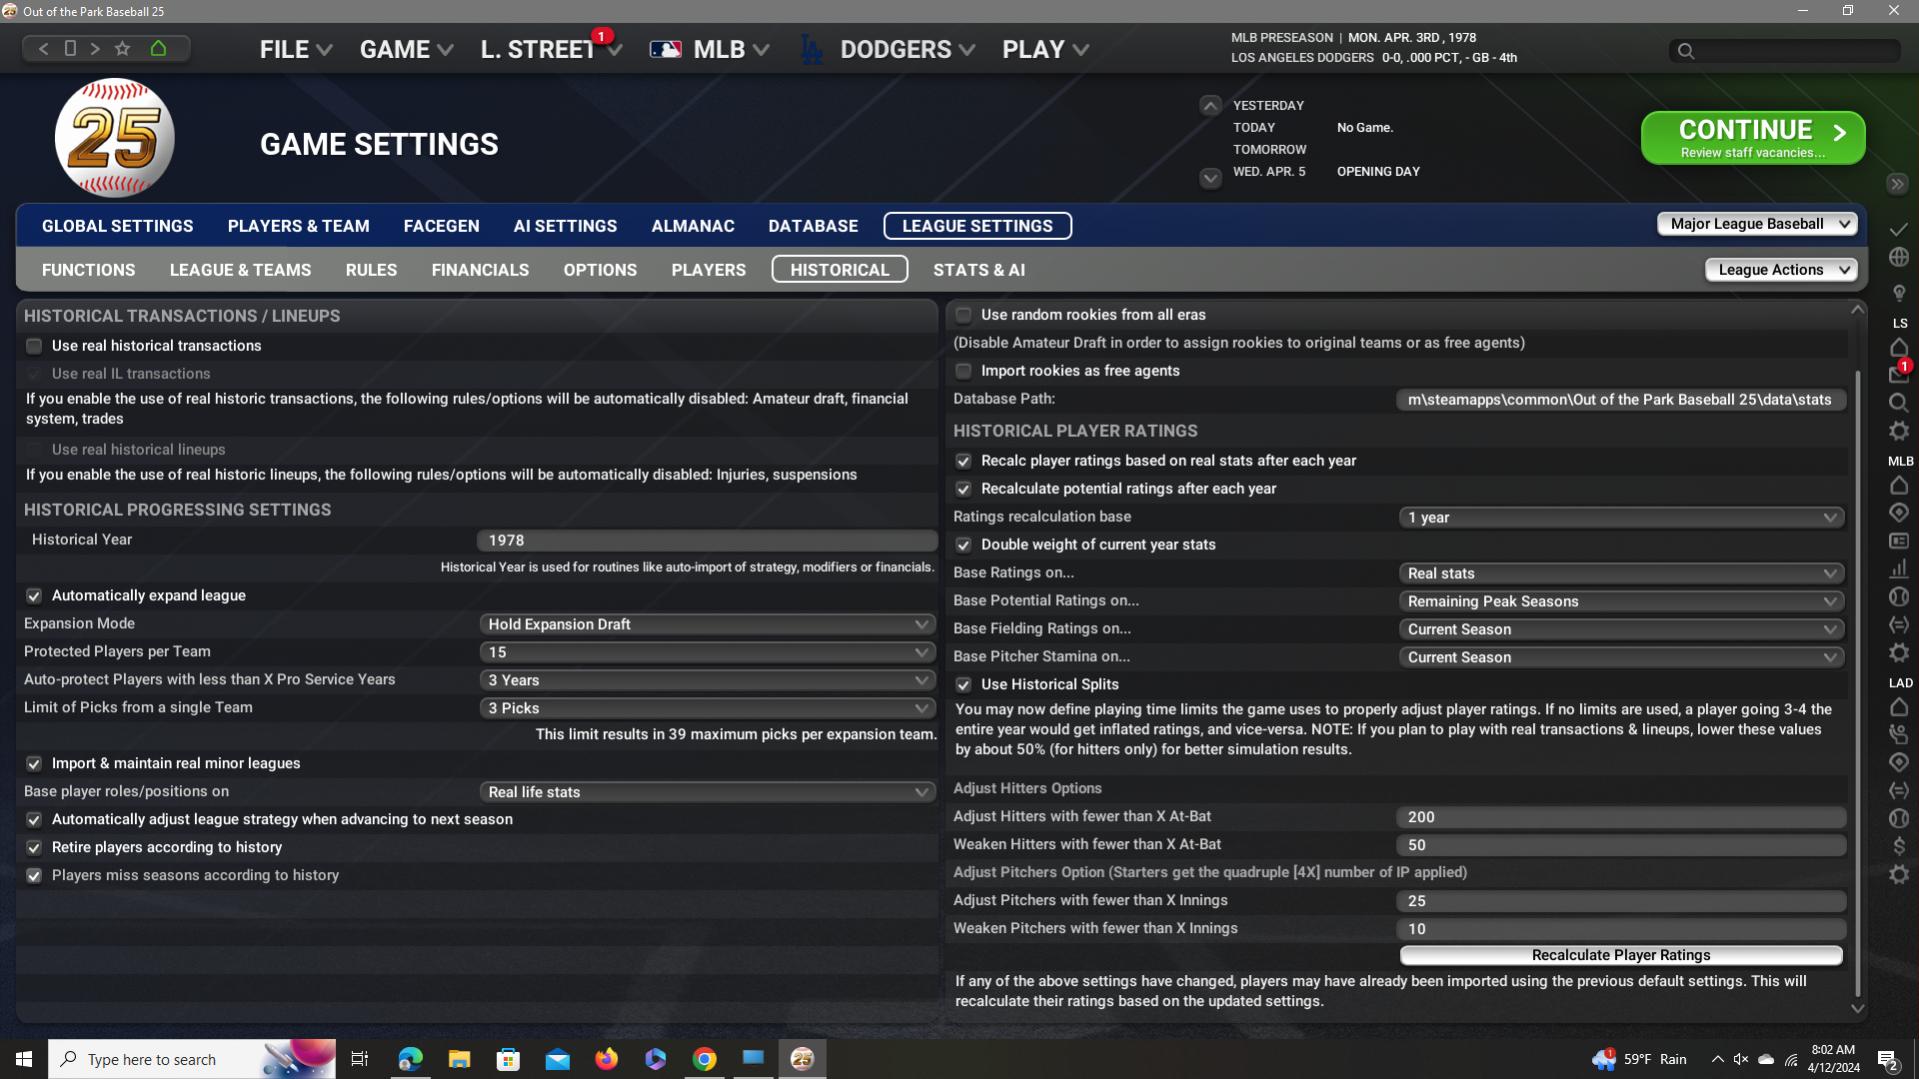Switch to the Financials tab
The width and height of the screenshot is (1919, 1079).
[480, 270]
